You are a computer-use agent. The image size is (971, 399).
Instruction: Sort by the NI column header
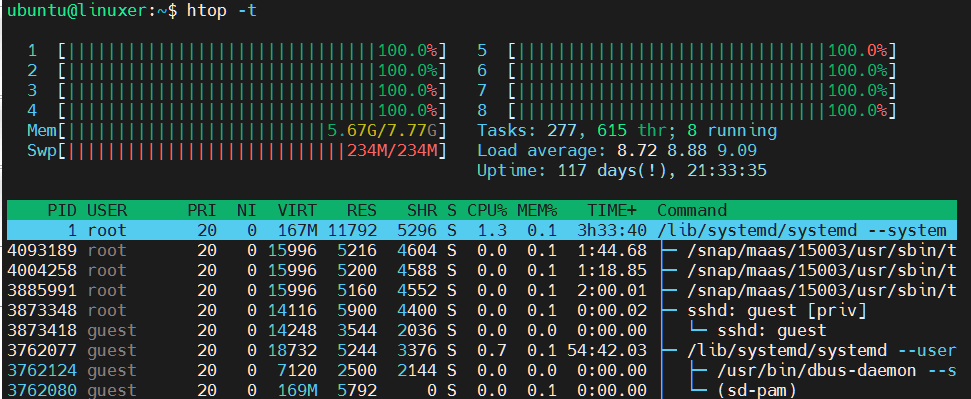[x=246, y=211]
